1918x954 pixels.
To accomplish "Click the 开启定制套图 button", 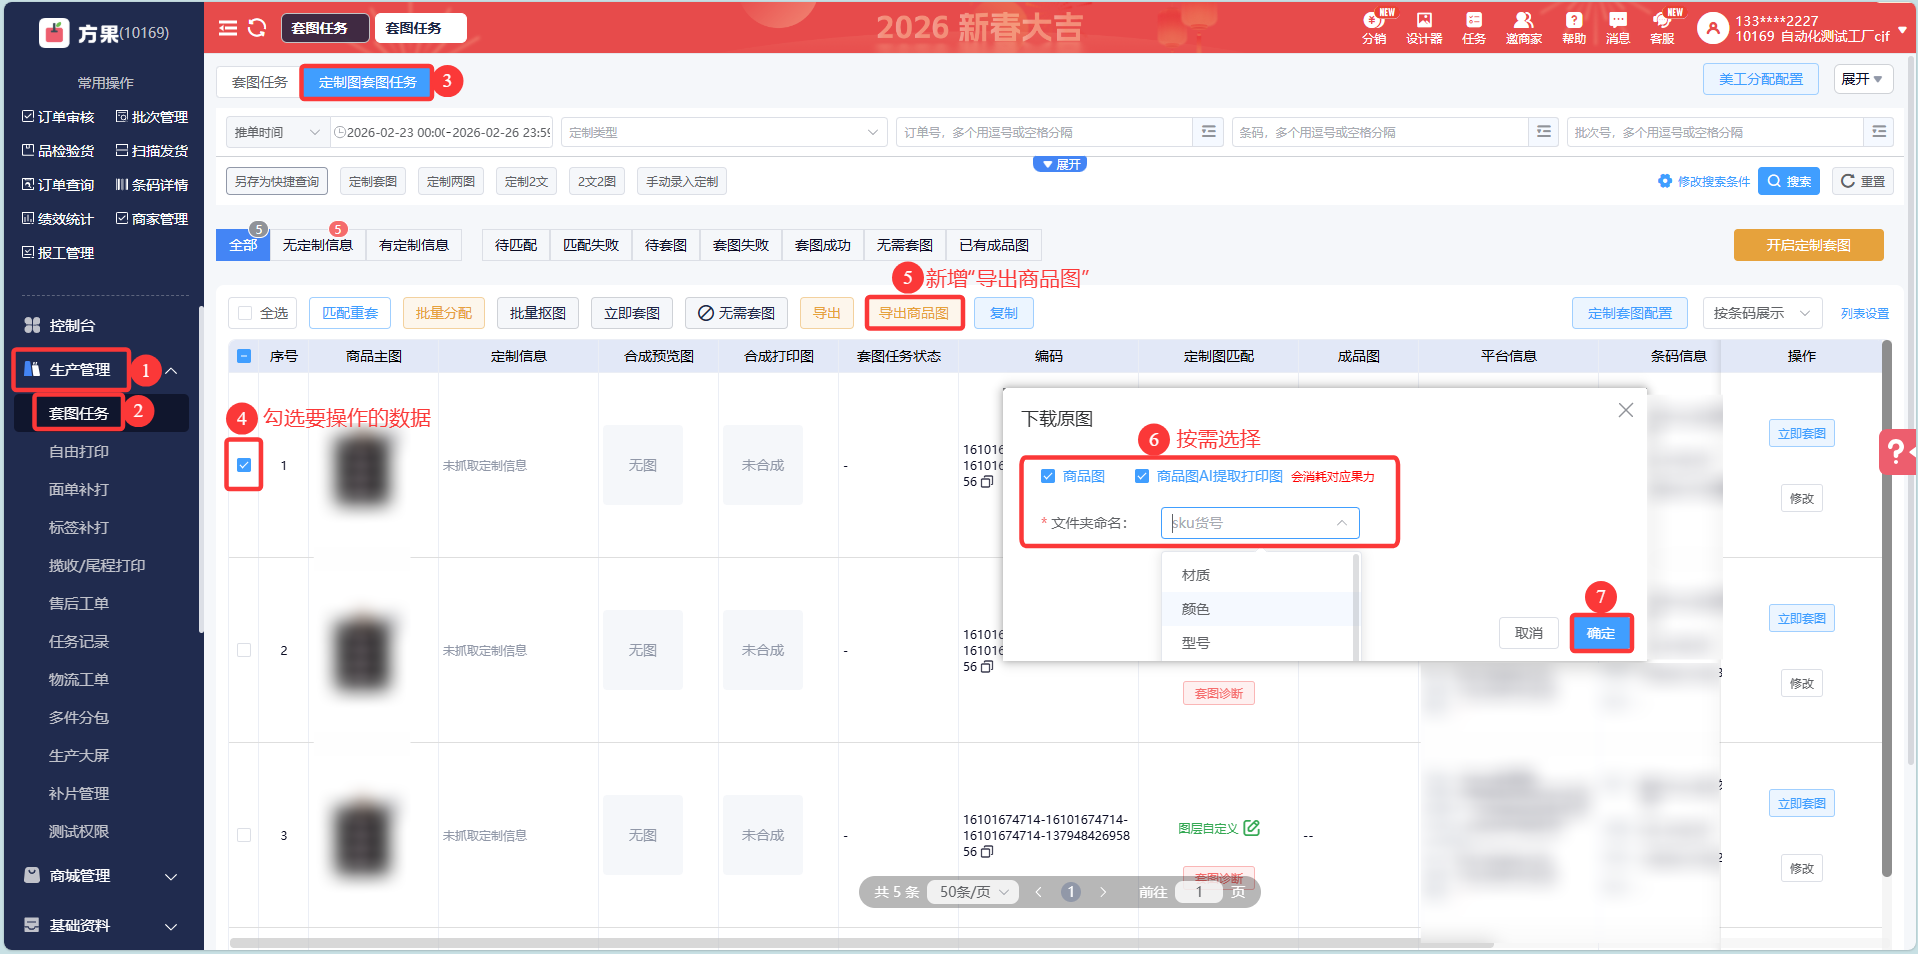I will 1808,245.
